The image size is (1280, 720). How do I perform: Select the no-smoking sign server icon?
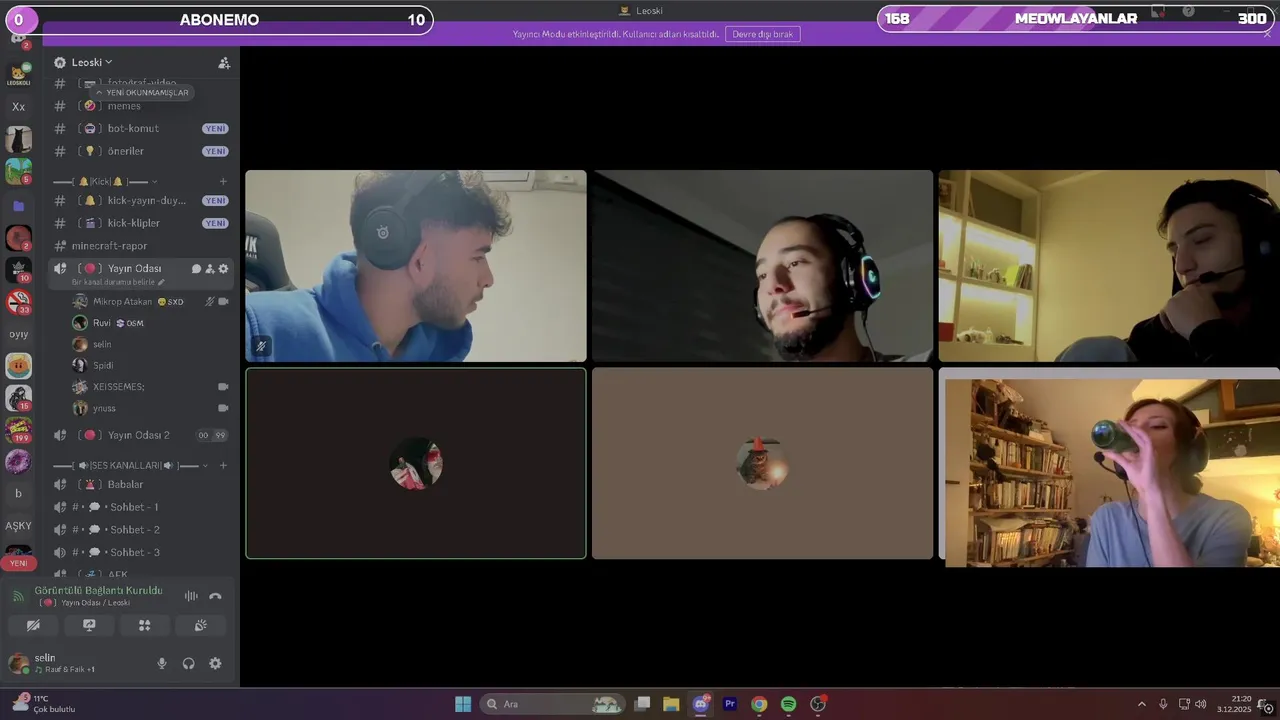tap(18, 301)
